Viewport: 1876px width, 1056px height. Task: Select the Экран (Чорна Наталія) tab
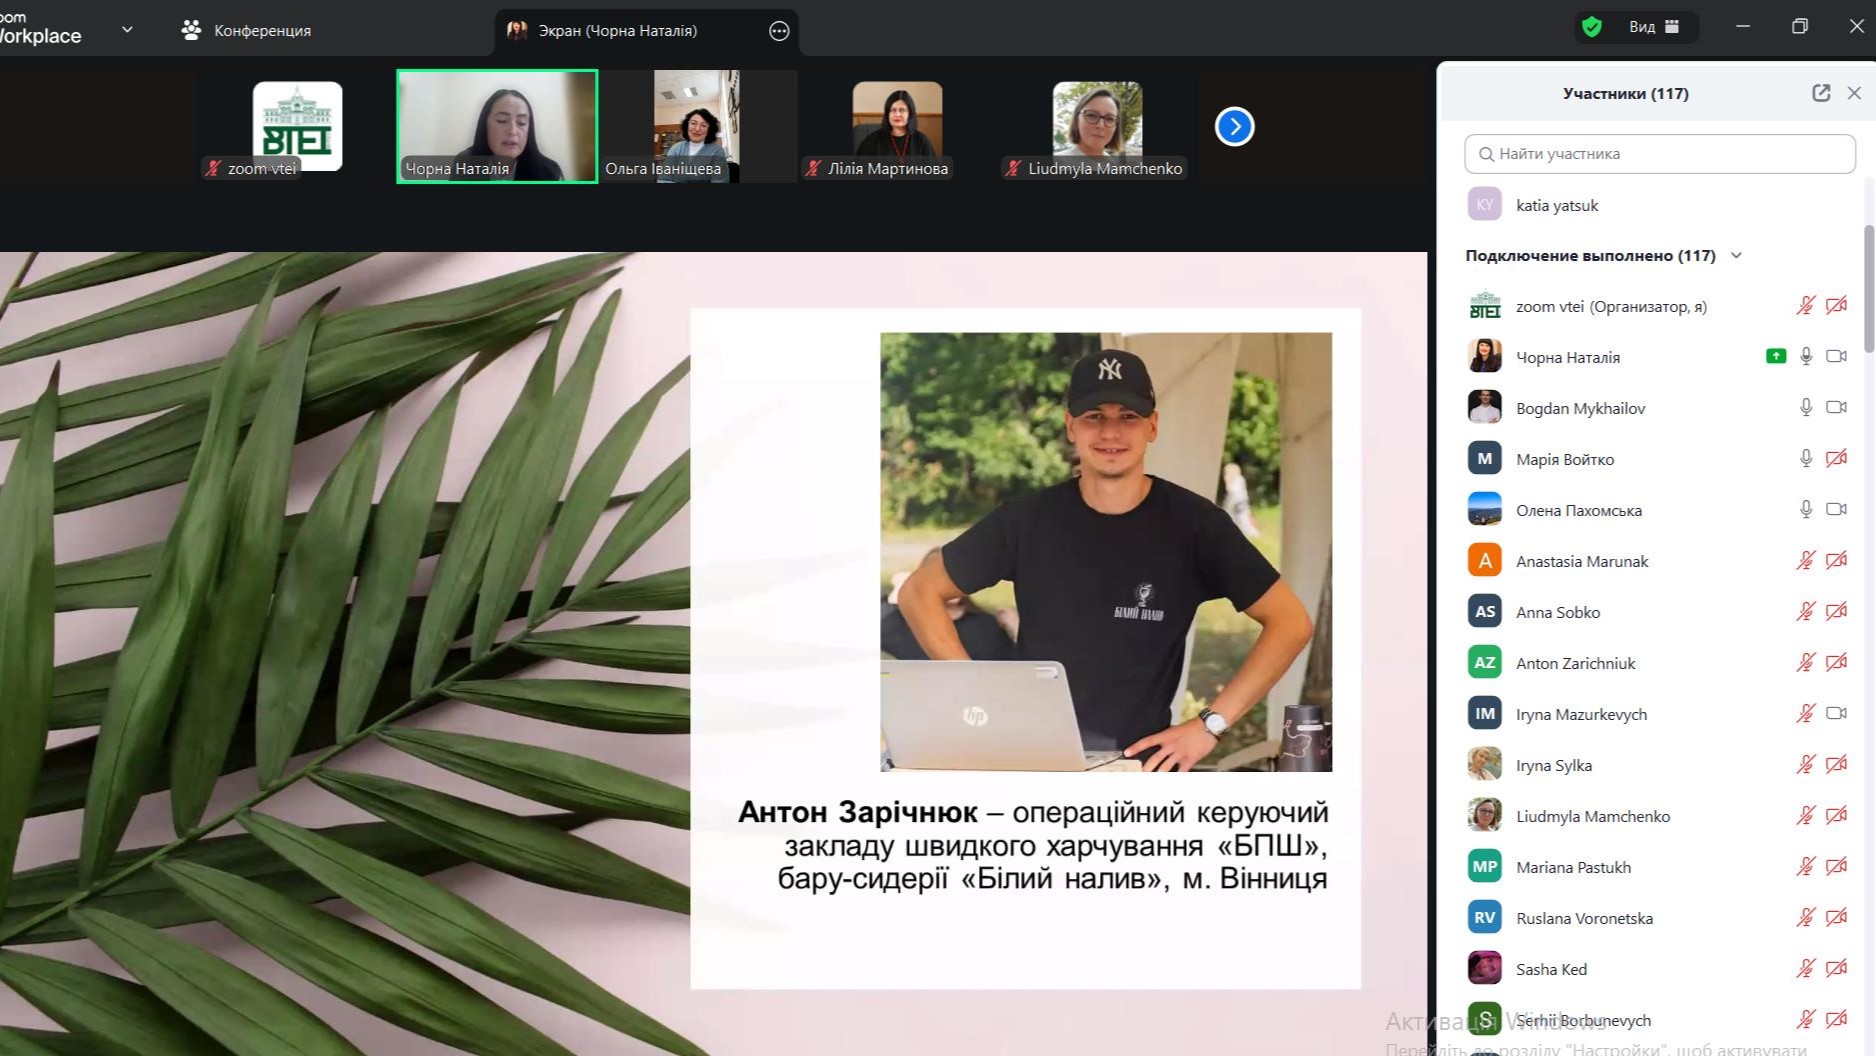click(x=617, y=31)
